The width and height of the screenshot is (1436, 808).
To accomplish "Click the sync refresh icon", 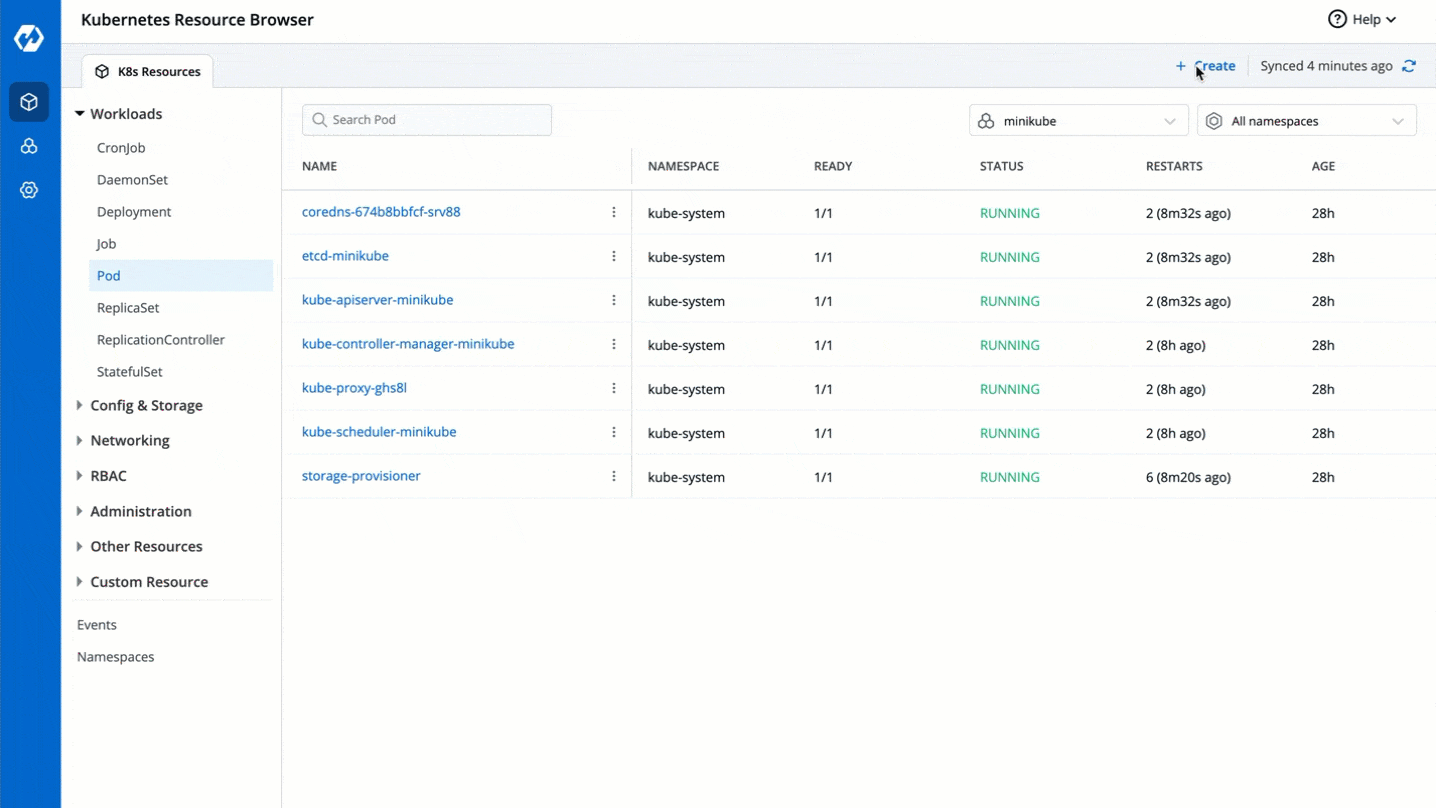I will click(x=1409, y=66).
